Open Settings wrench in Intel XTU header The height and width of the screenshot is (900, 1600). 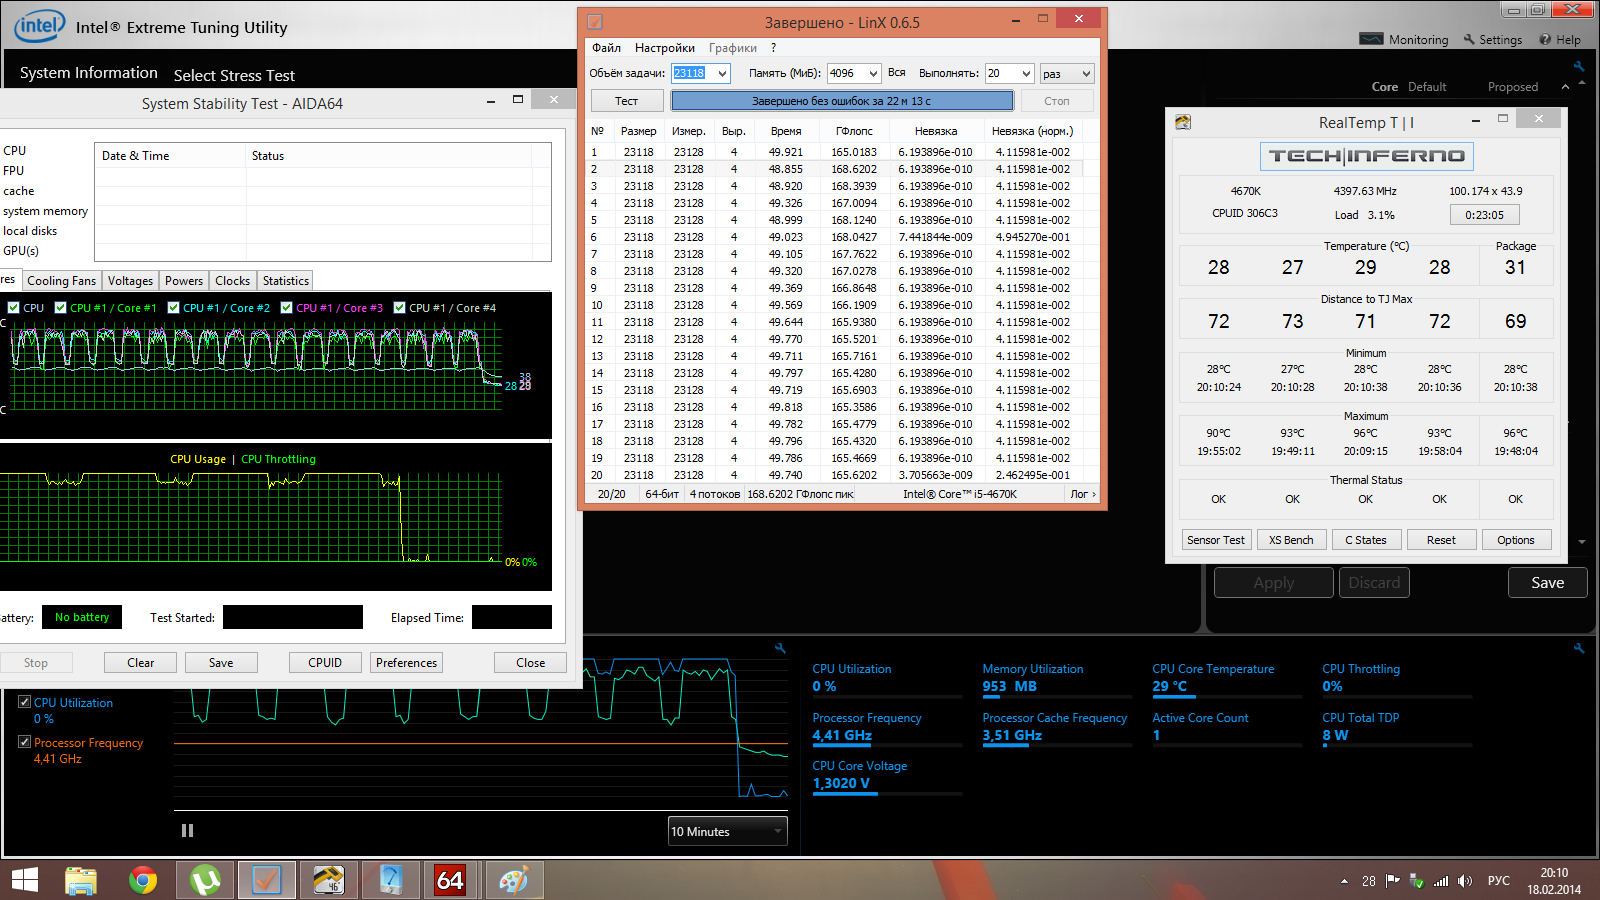[1469, 39]
